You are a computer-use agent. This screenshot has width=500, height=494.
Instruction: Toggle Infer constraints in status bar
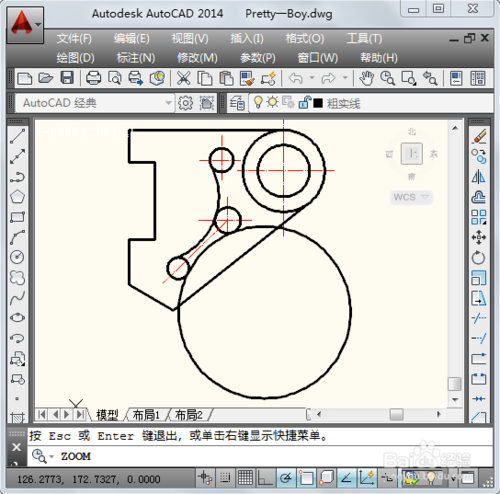point(205,479)
